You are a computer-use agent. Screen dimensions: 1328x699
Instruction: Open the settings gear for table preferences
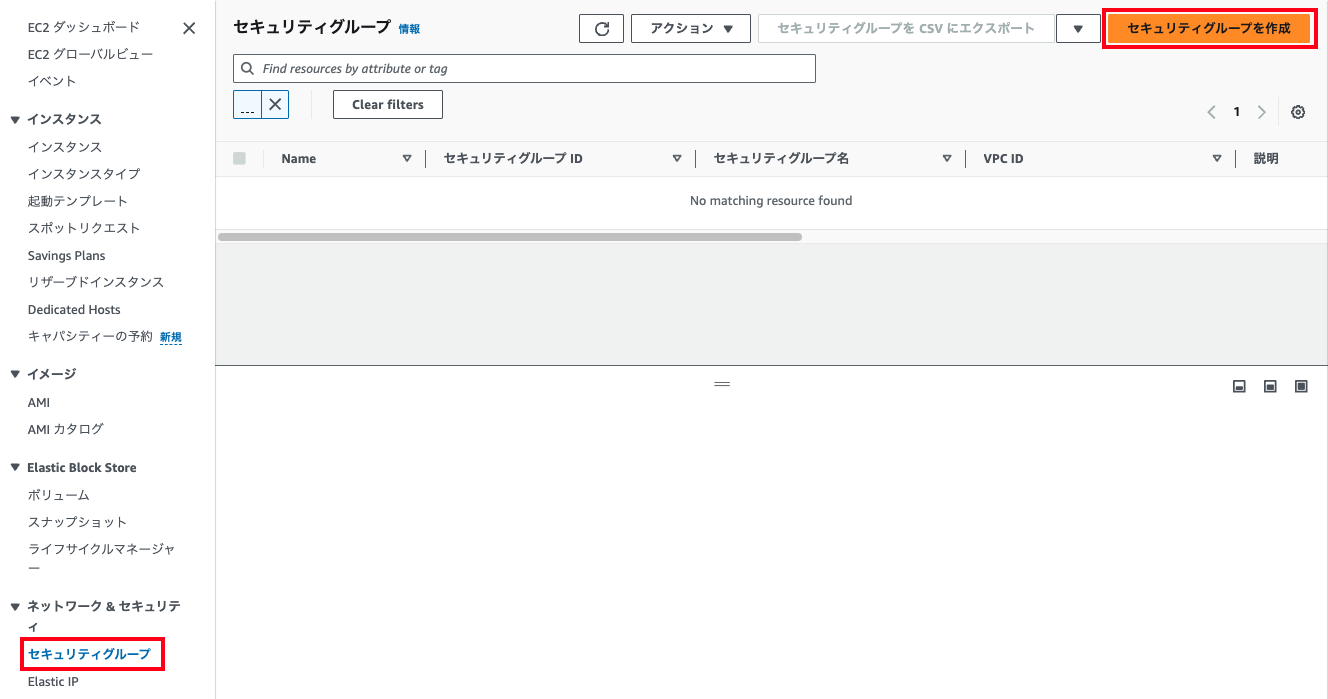(x=1298, y=112)
